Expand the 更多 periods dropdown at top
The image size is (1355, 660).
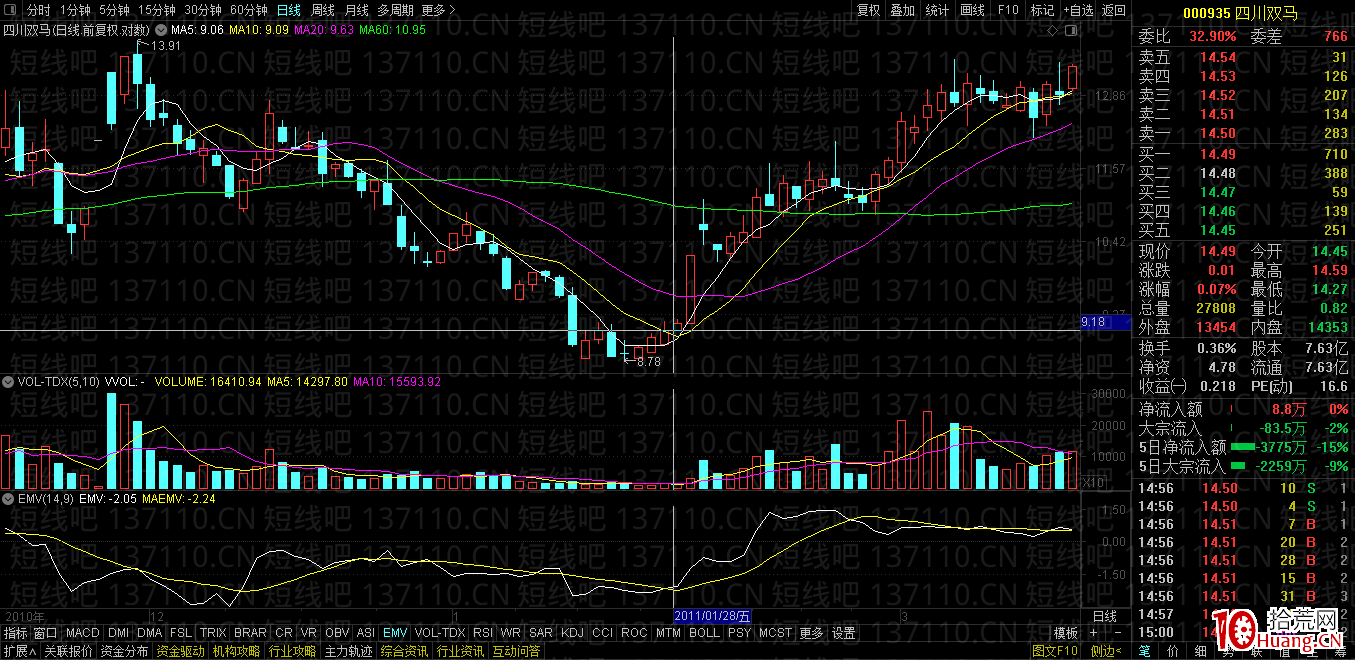437,10
